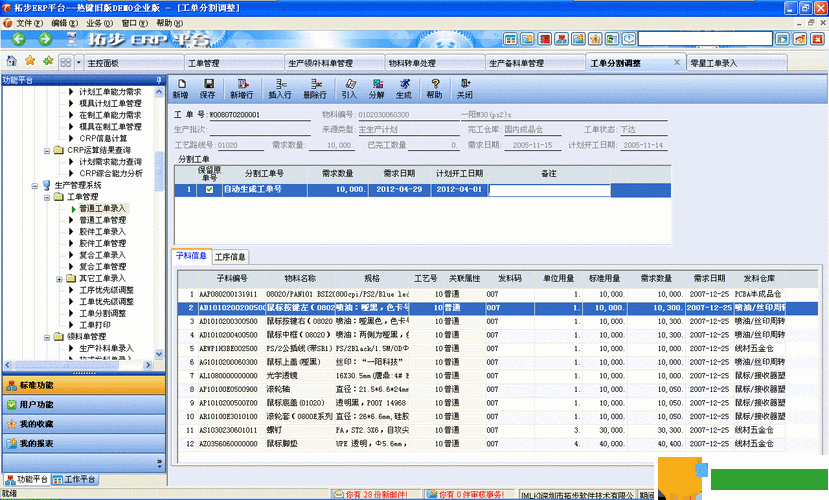Image resolution: width=829 pixels, height=500 pixels.
Task: Click the 新增行 (Add row) toolbar icon
Action: click(x=242, y=89)
